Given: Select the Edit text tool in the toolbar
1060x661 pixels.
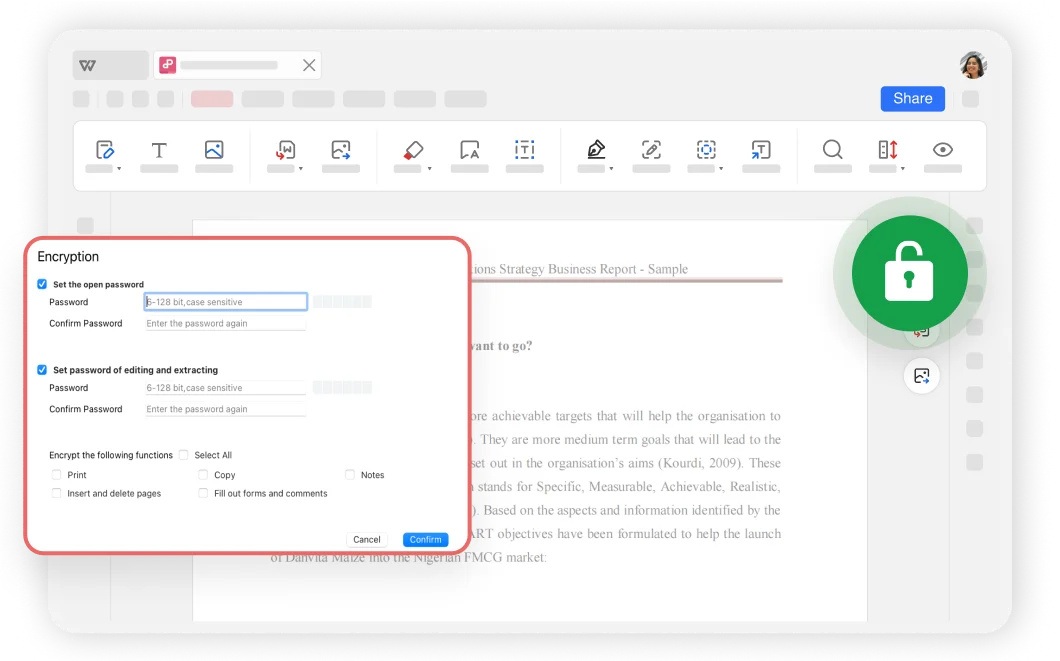Looking at the screenshot, I should [103, 150].
